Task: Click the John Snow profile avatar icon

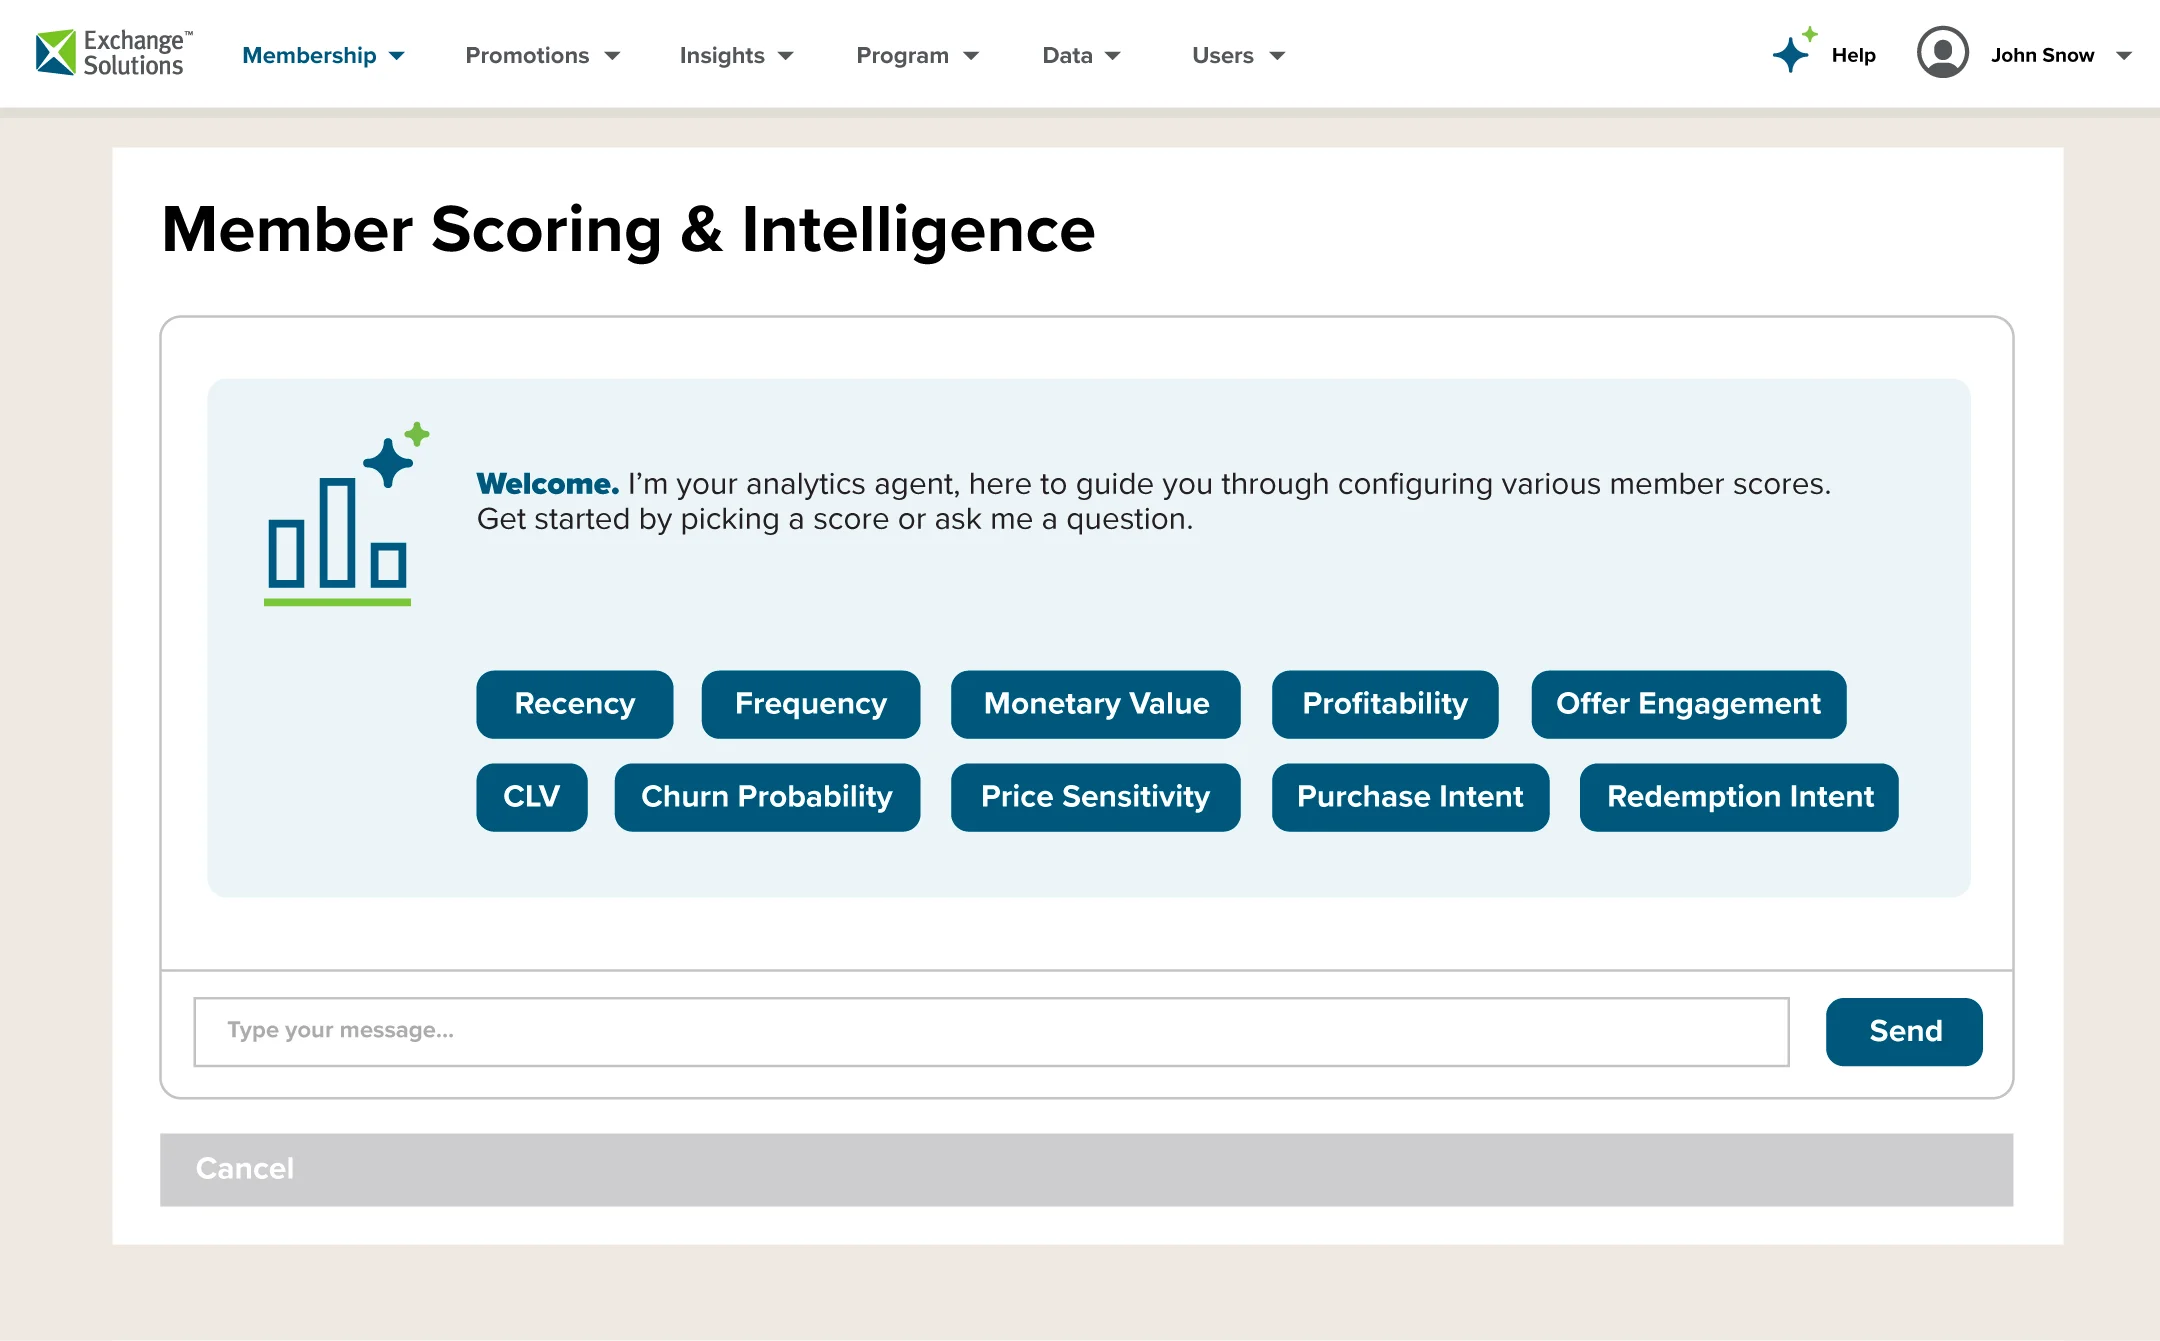Action: 1941,53
